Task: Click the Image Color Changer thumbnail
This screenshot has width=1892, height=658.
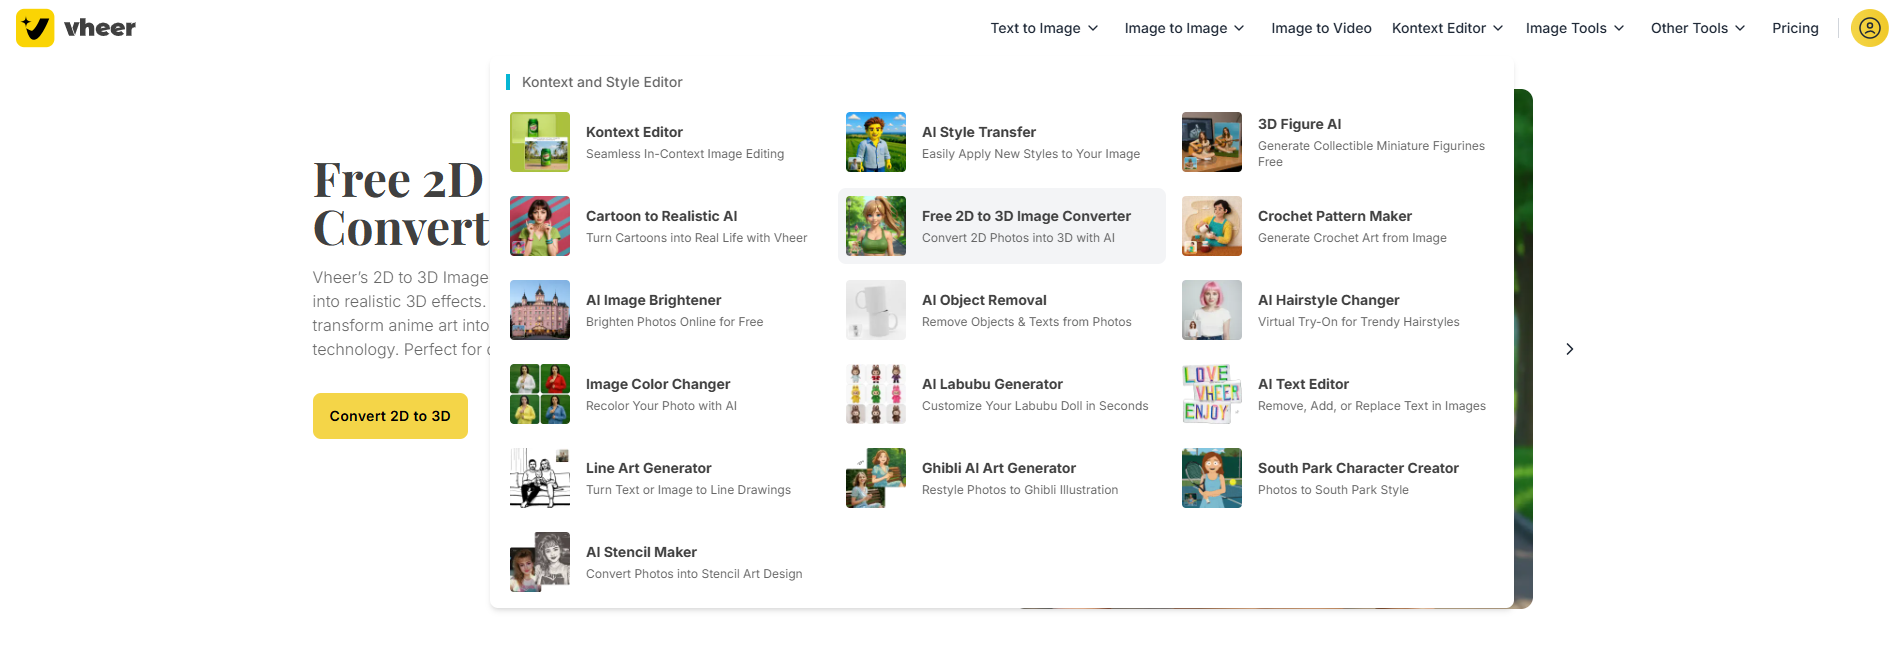Action: point(540,394)
